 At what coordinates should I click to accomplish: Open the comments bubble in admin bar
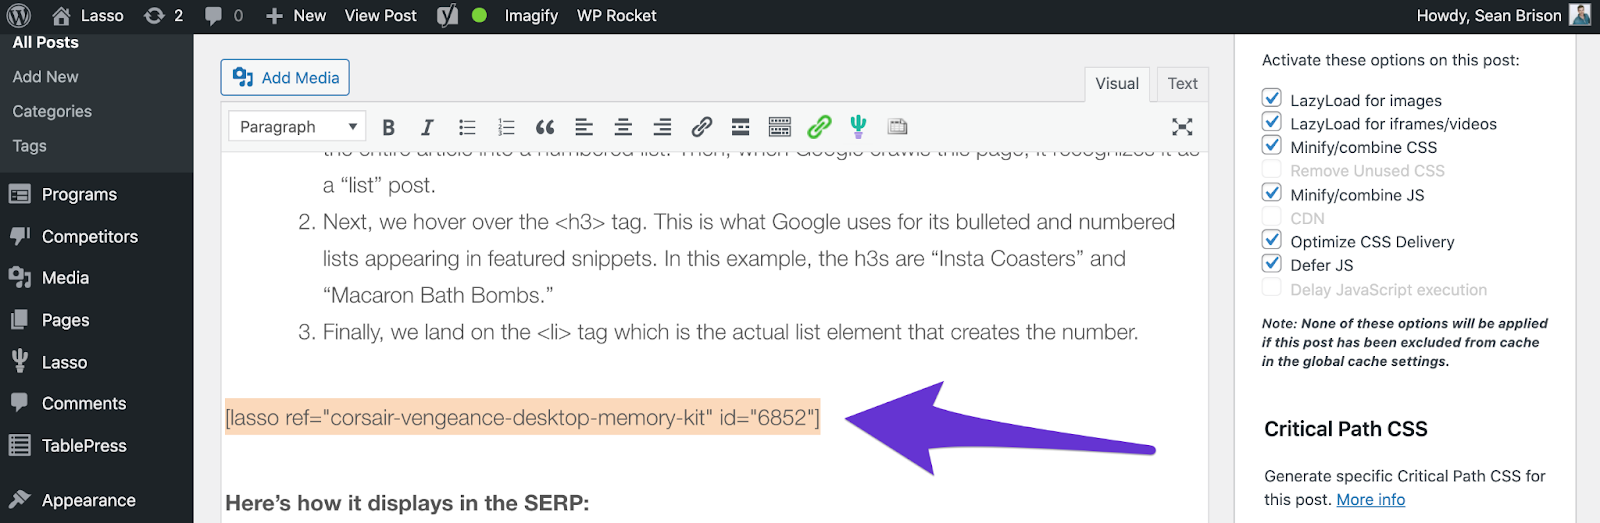(224, 16)
